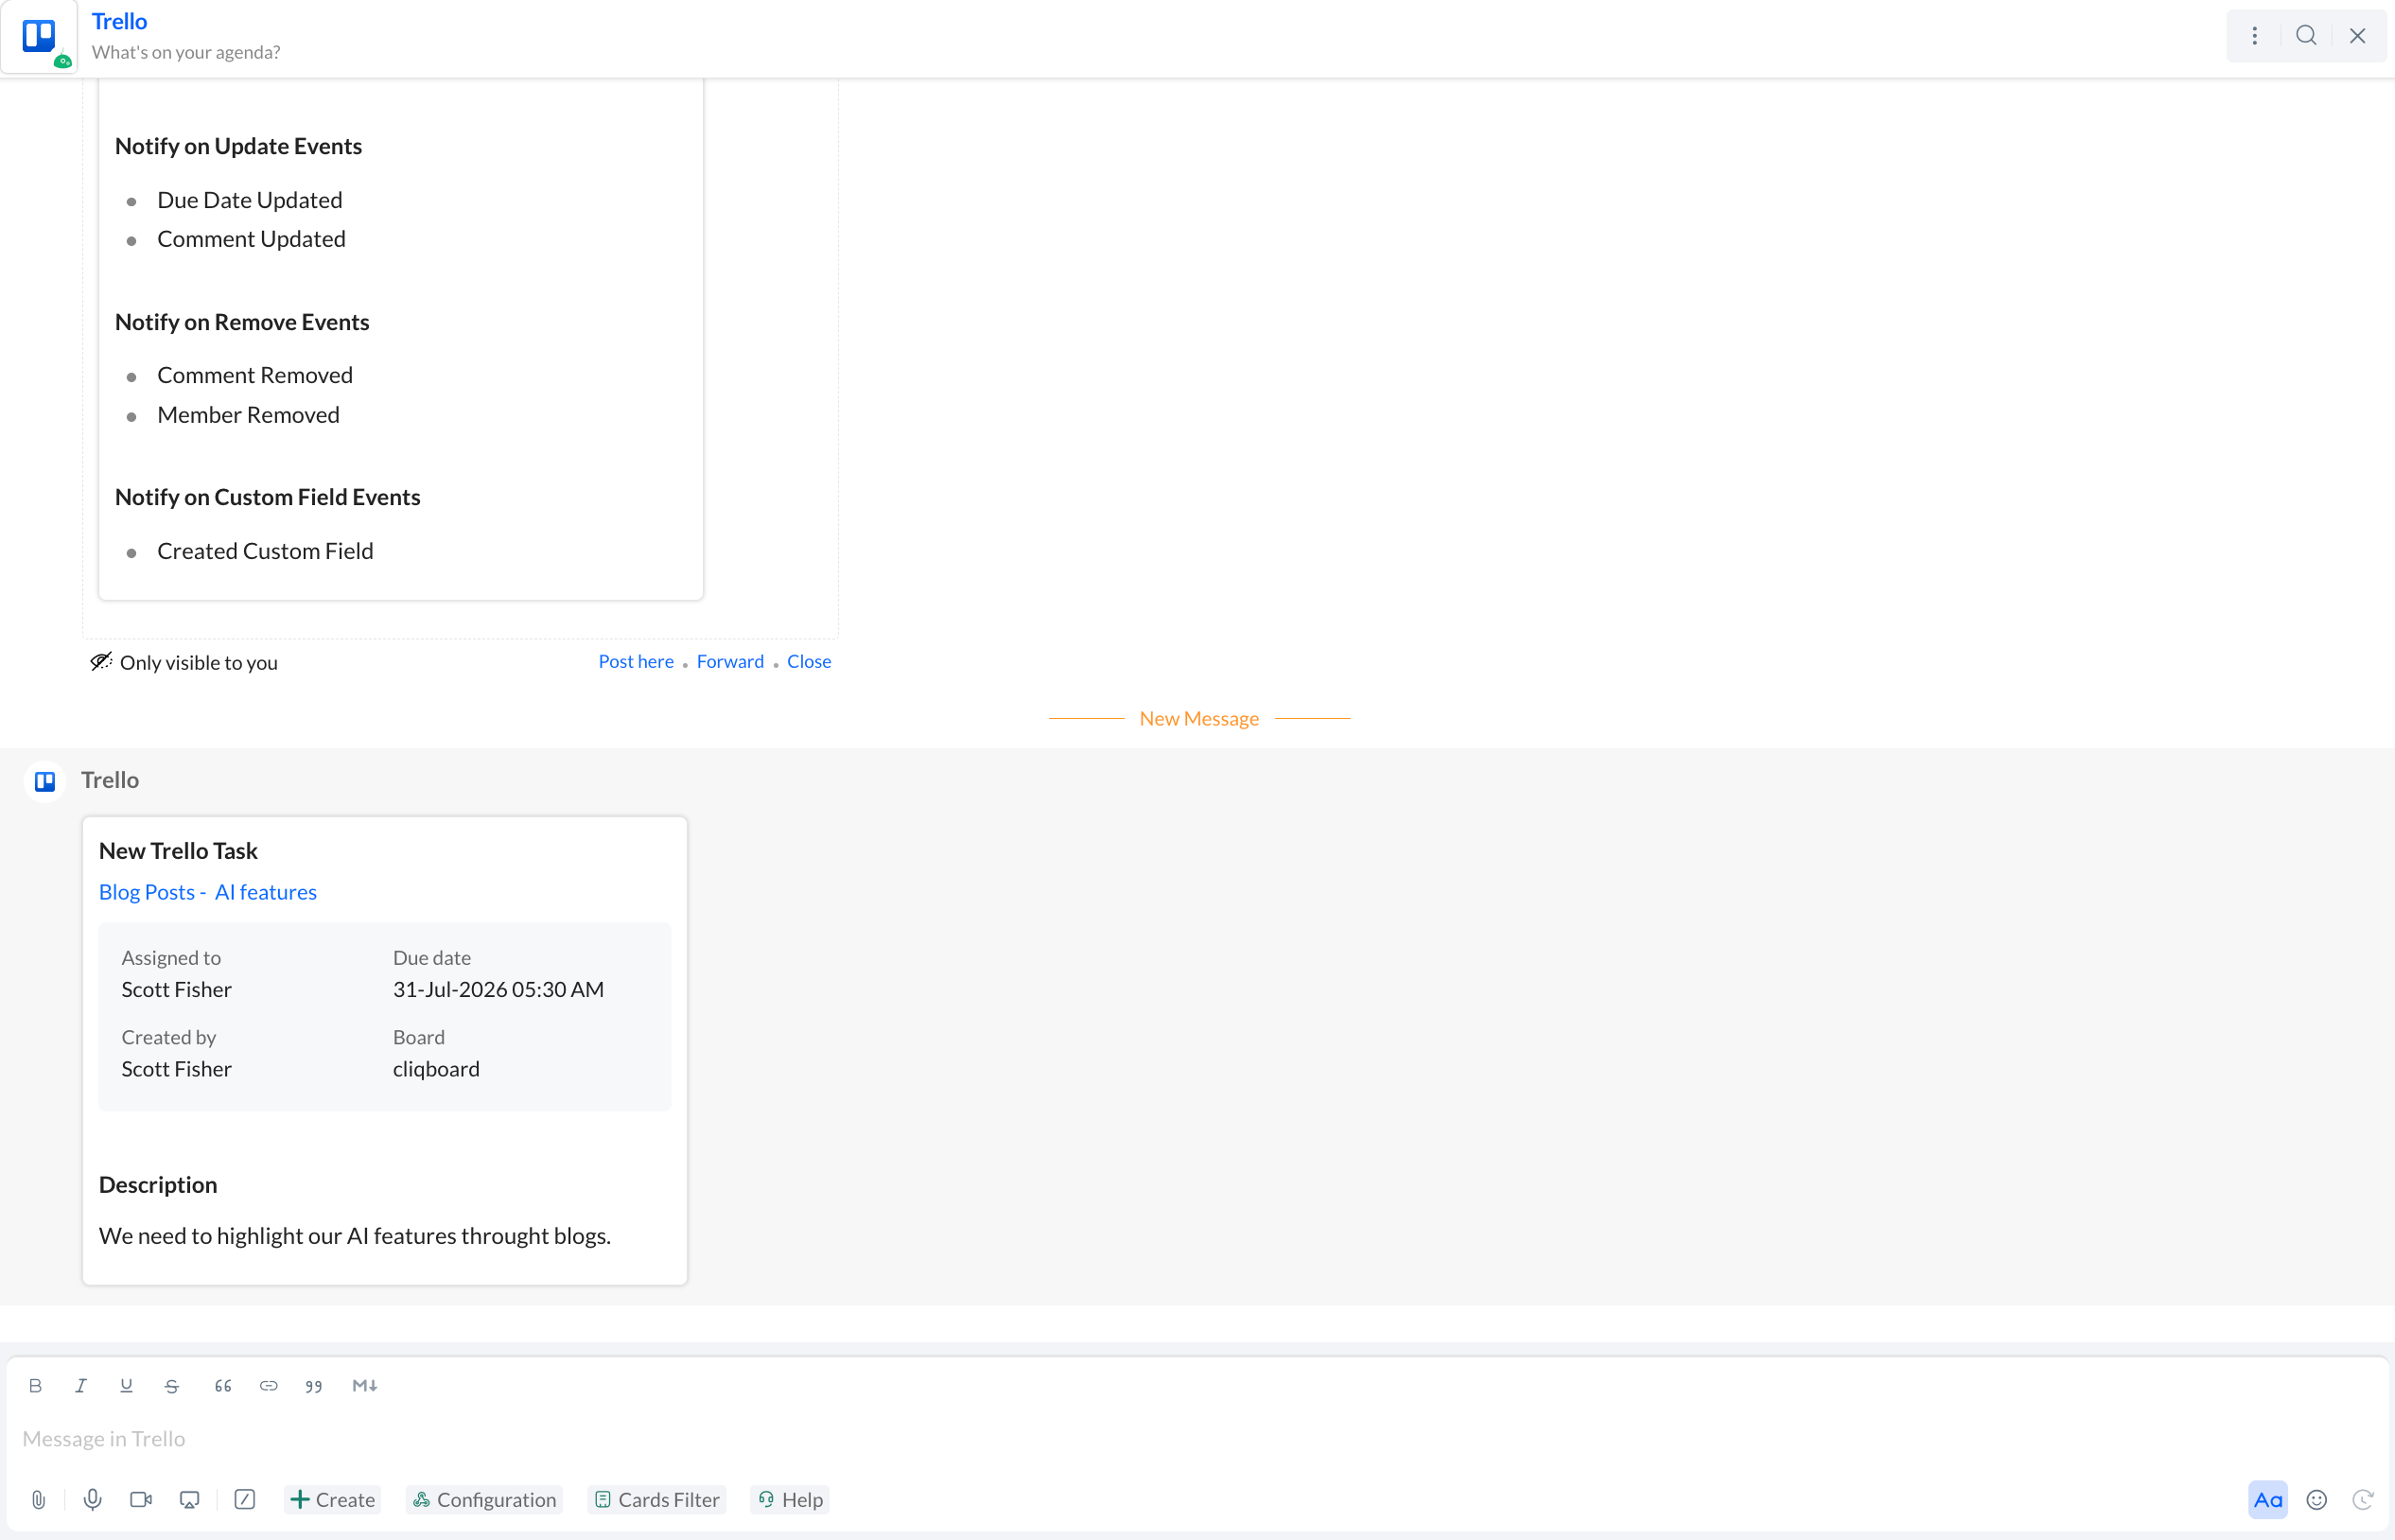Viewport: 2395px width, 1540px height.
Task: Click the Comment Updated list item
Action: pos(251,239)
